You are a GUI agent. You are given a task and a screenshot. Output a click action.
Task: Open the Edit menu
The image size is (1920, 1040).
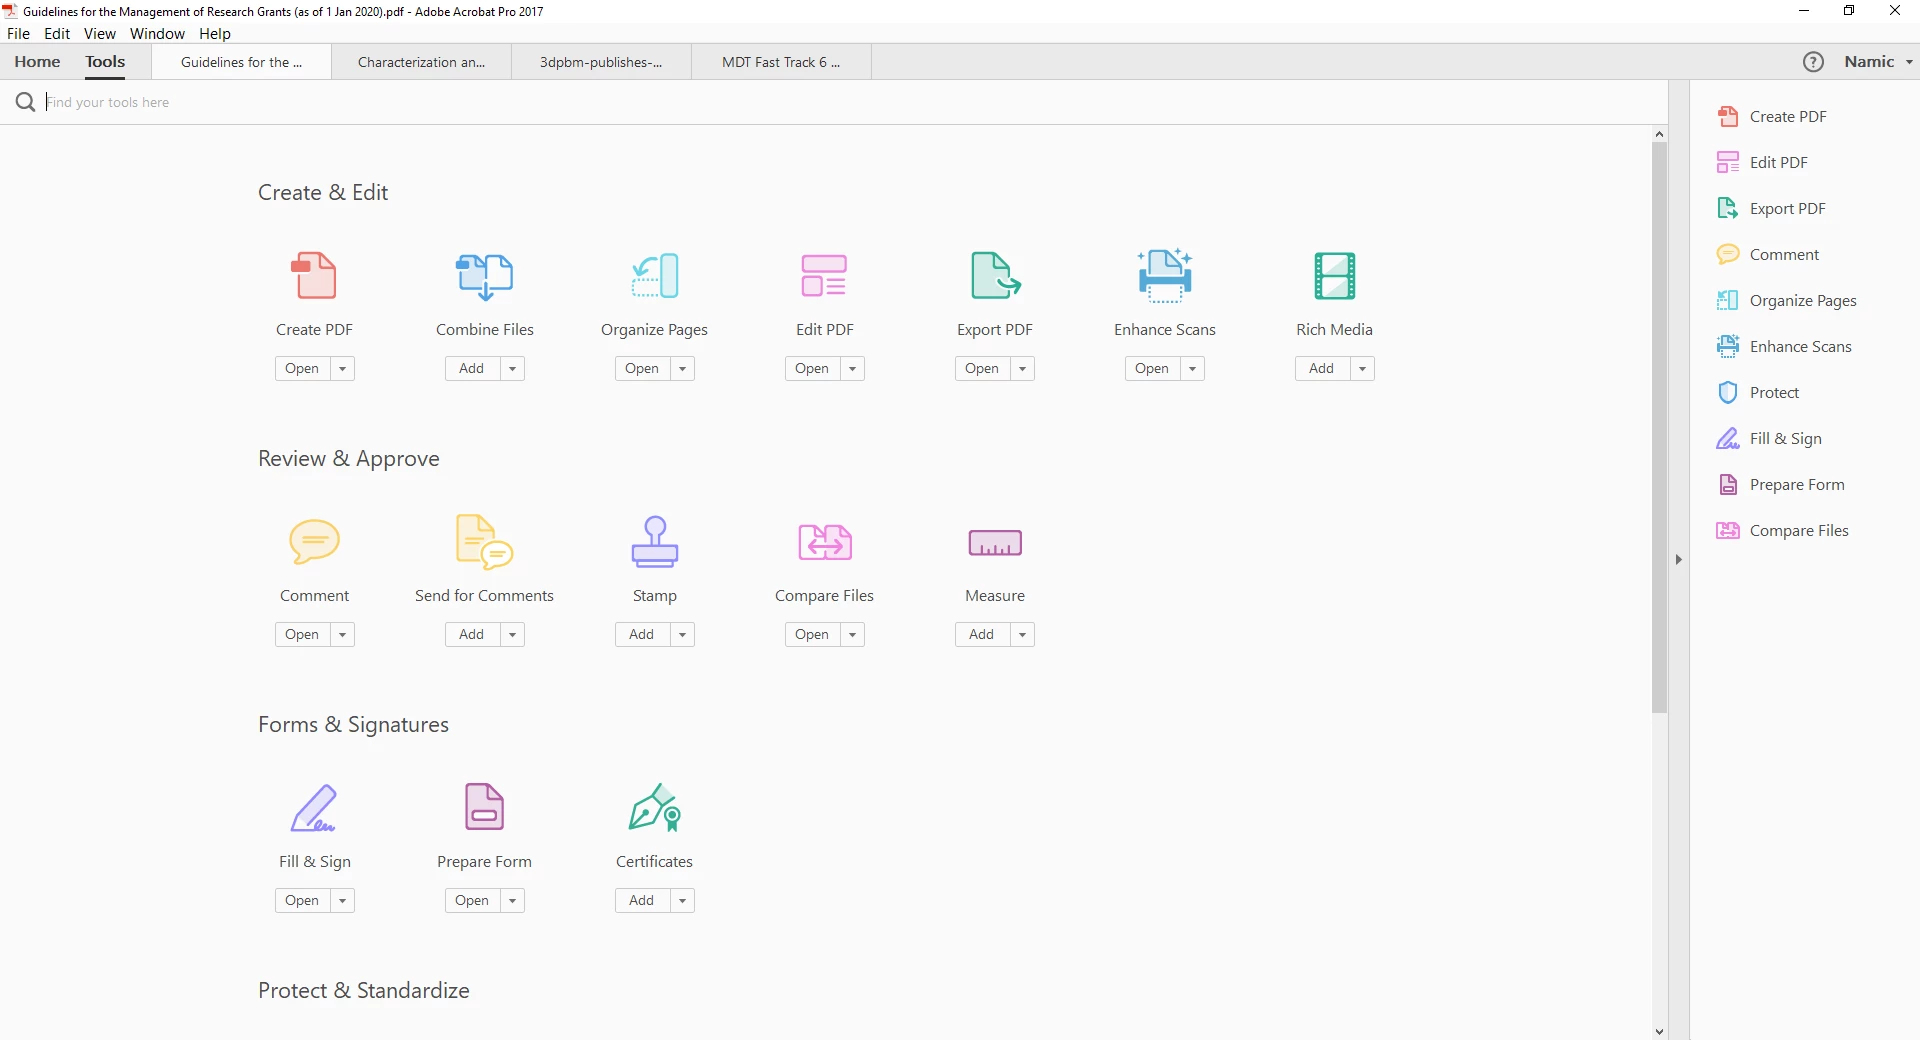57,33
